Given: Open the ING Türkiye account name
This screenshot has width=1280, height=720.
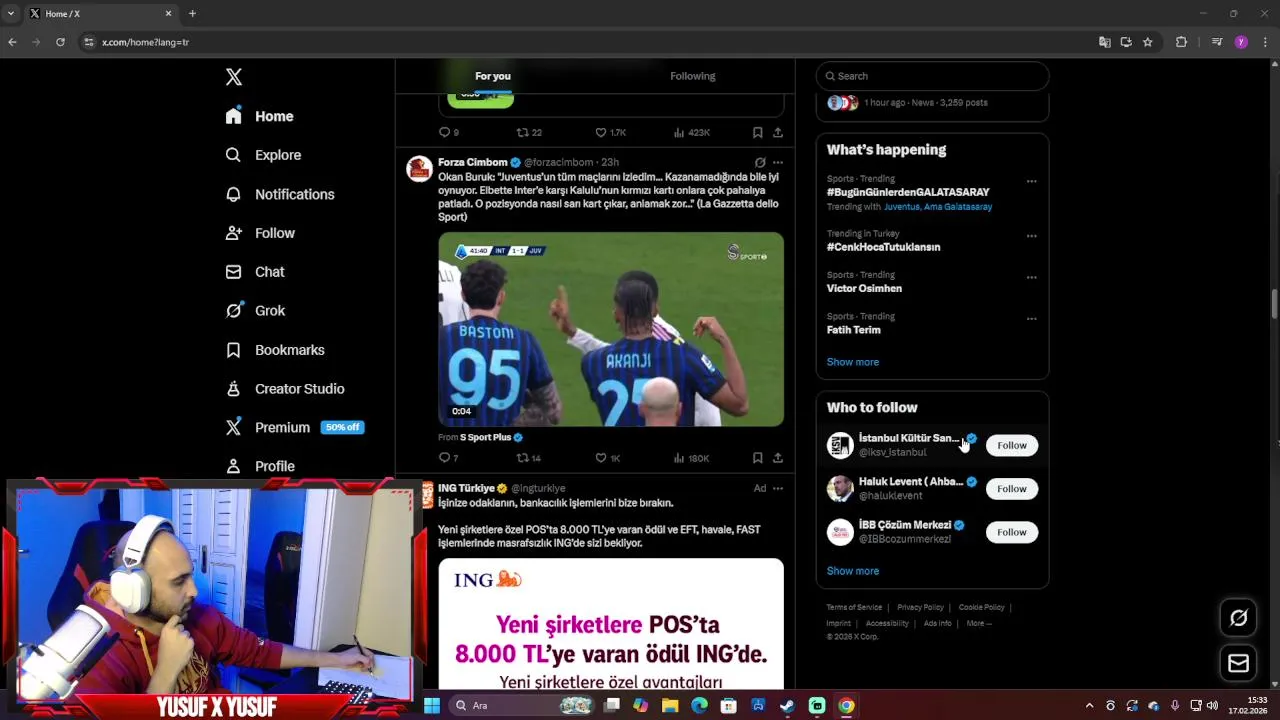Looking at the screenshot, I should tap(466, 488).
